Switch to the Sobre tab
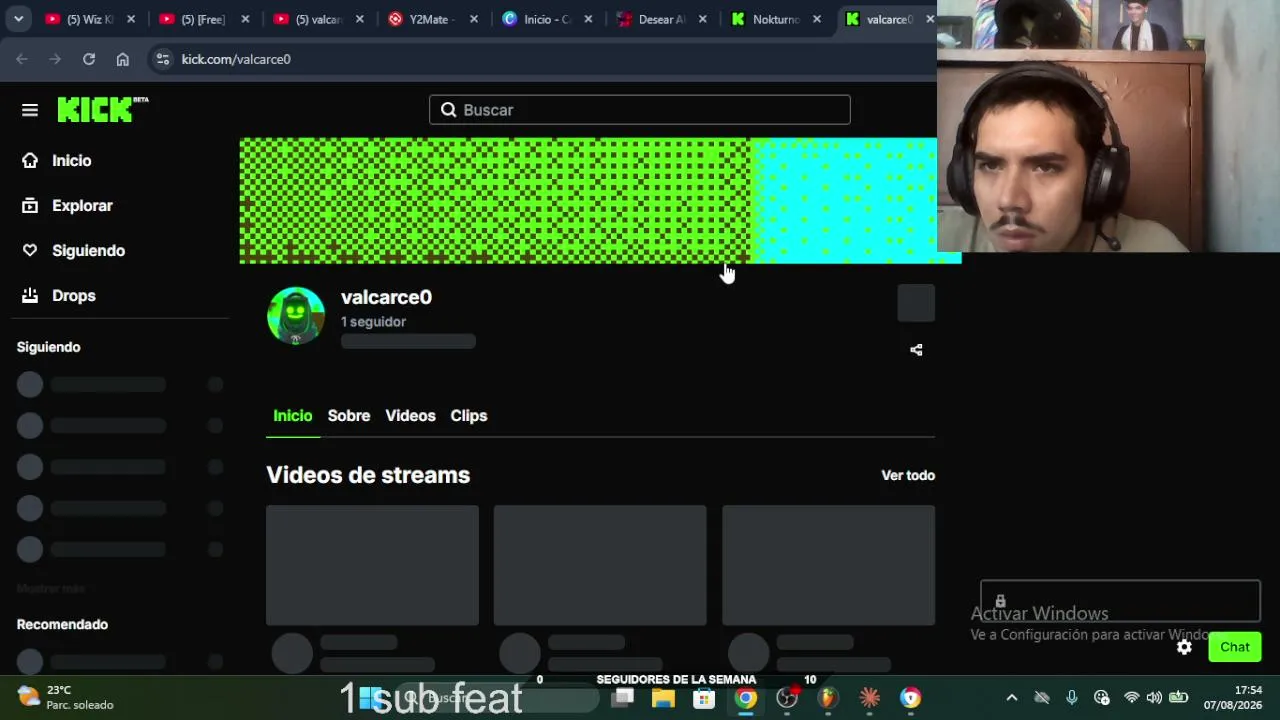Viewport: 1280px width, 720px height. coord(349,416)
